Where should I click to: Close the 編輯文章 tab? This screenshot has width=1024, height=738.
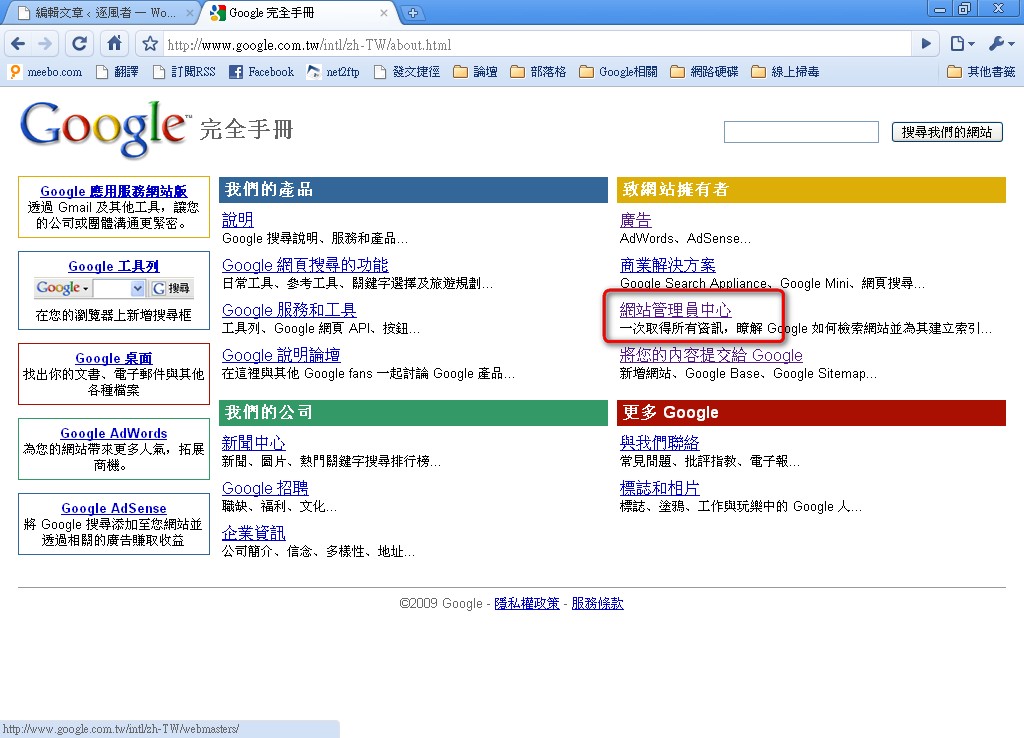click(189, 12)
